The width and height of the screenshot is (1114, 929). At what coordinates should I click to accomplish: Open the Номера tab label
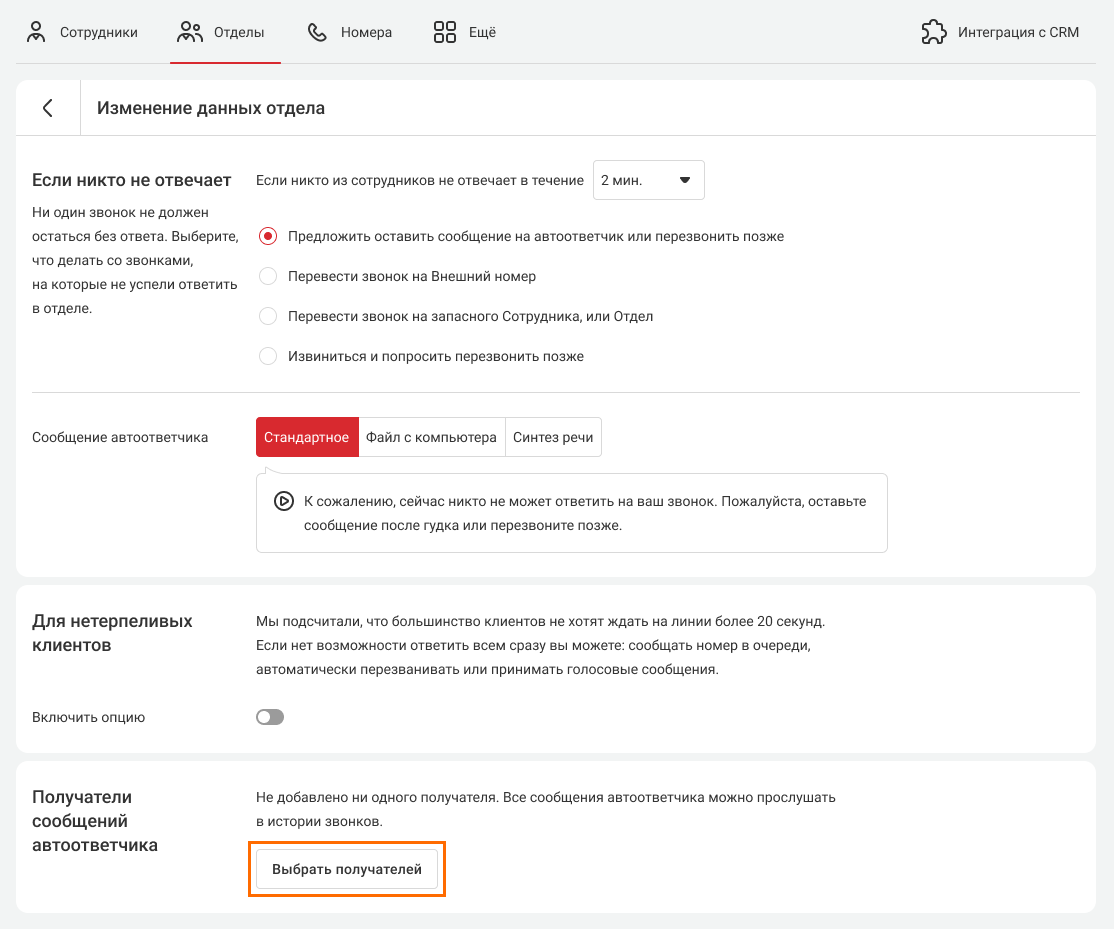coord(366,32)
